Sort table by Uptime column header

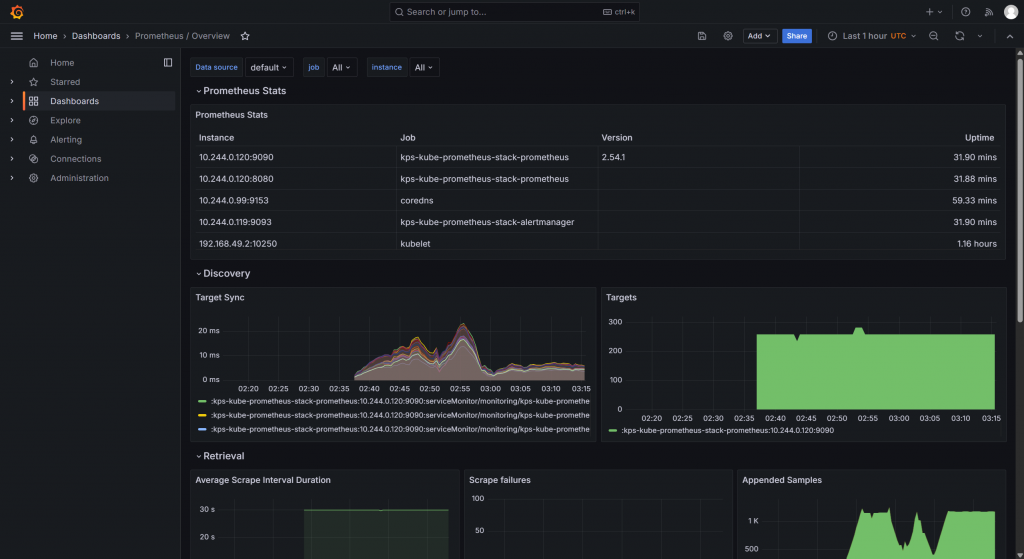click(980, 138)
